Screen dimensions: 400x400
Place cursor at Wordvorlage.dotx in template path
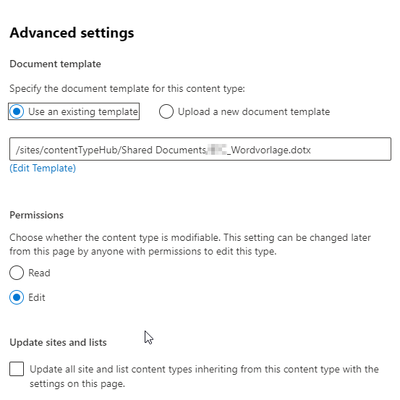pyautogui.click(x=271, y=150)
